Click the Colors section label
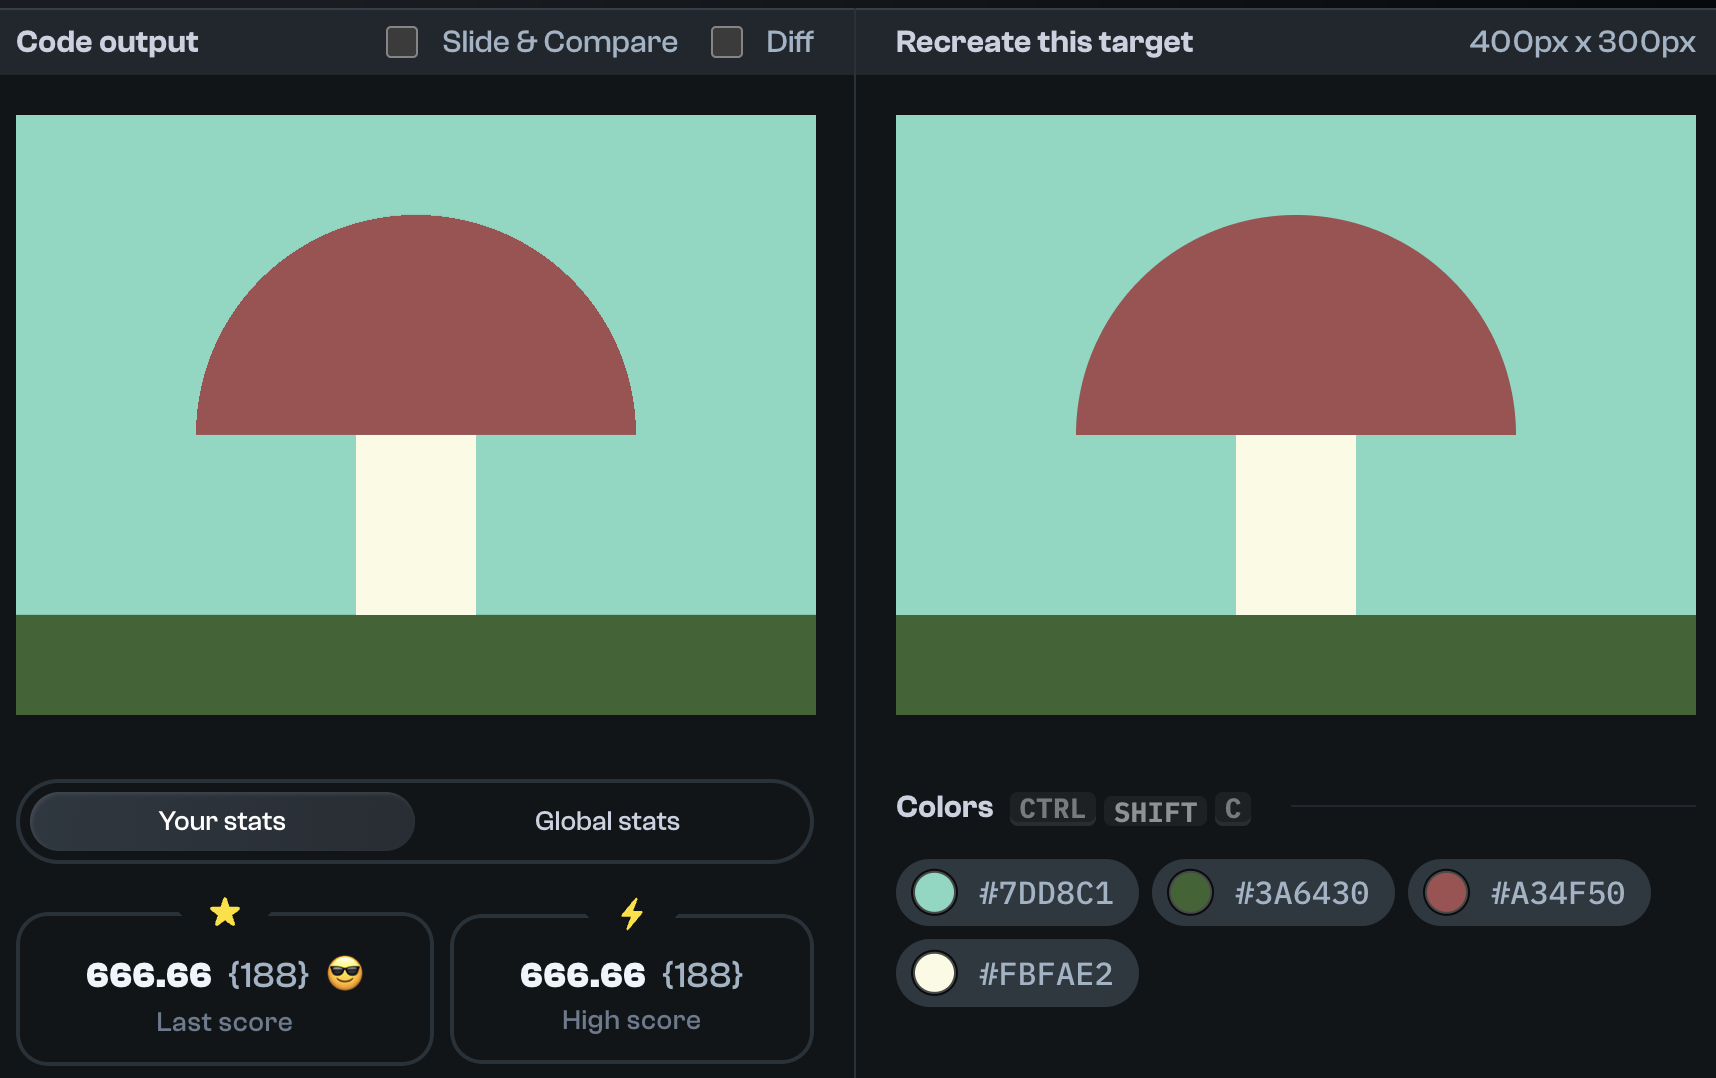The height and width of the screenshot is (1078, 1716). coord(945,807)
